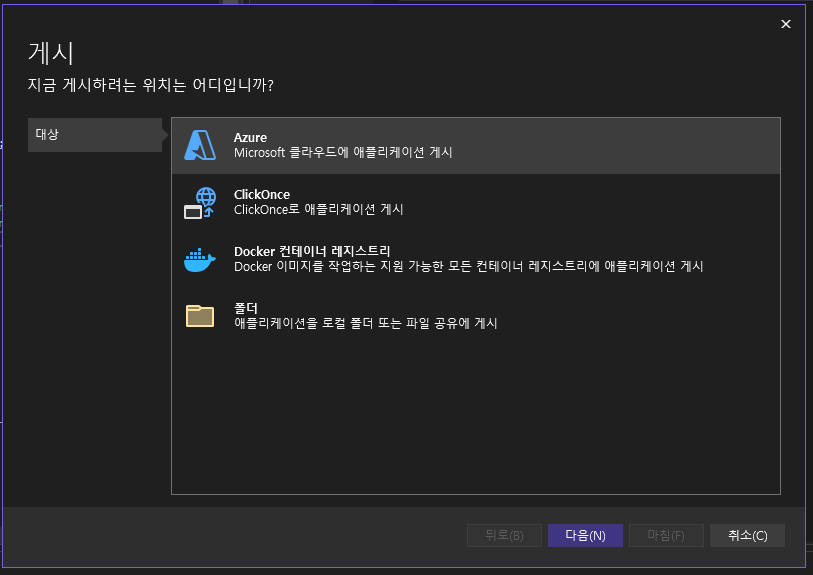Click 'Docker 이미지를 작업하는' description line
The image size is (813, 575).
tap(468, 267)
